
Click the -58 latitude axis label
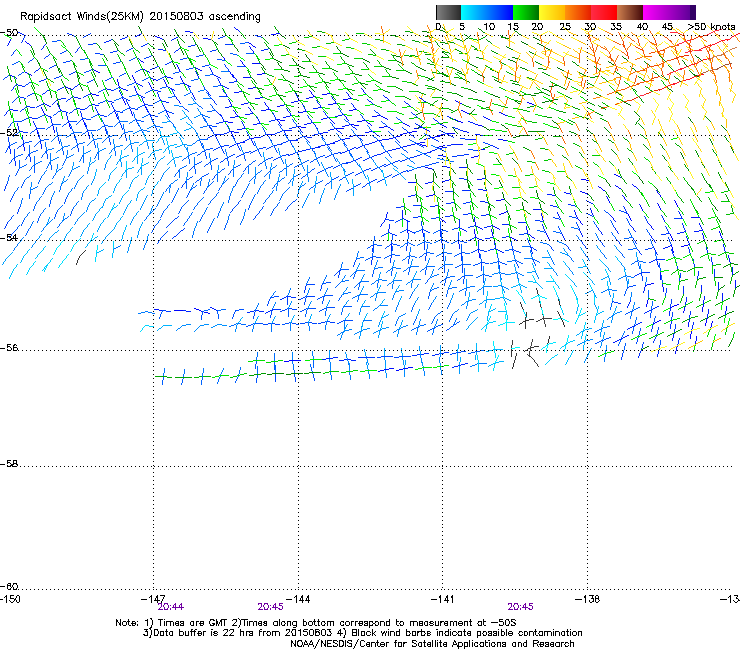(9, 464)
